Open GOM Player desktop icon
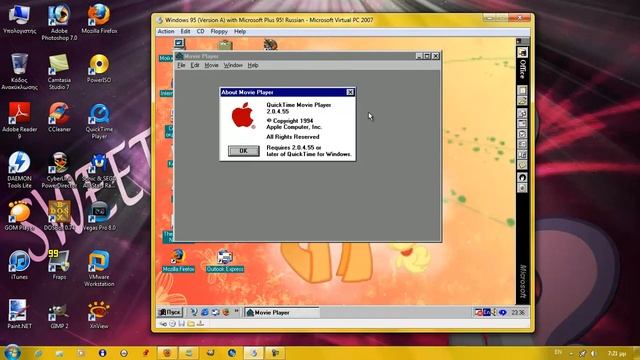640x360 pixels. (19, 216)
